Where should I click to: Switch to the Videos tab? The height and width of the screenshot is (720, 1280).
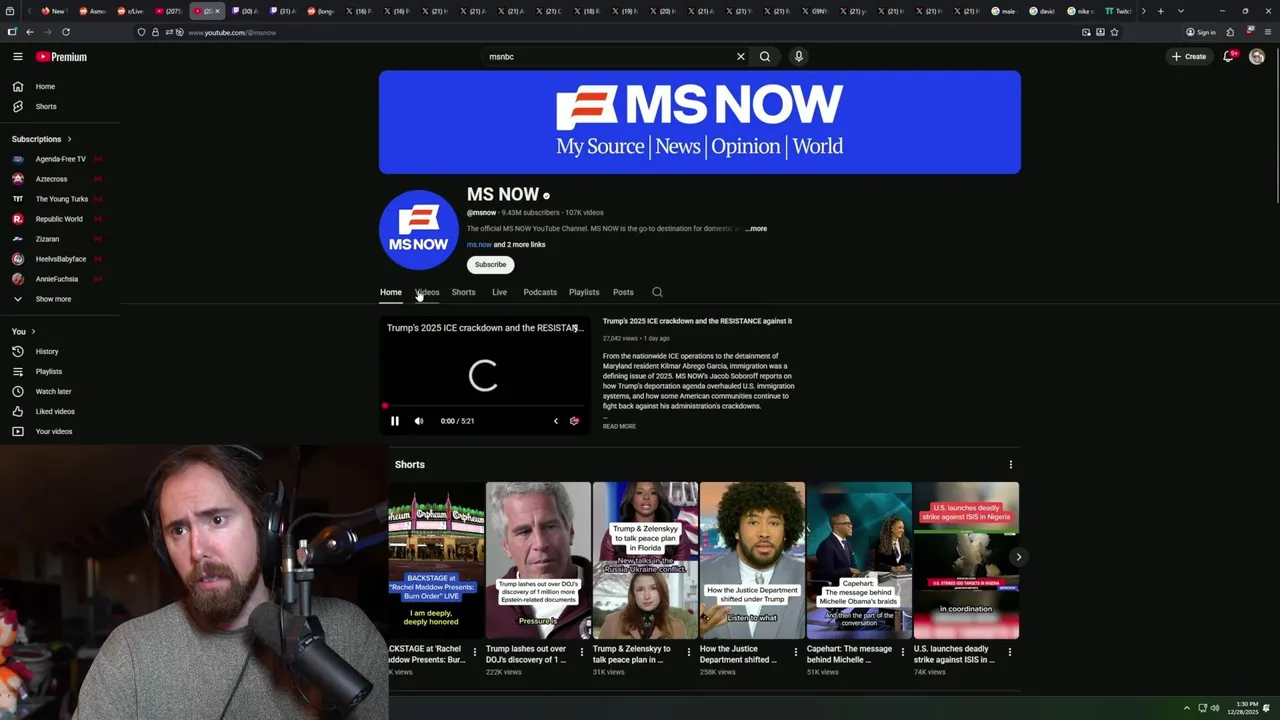click(x=427, y=292)
